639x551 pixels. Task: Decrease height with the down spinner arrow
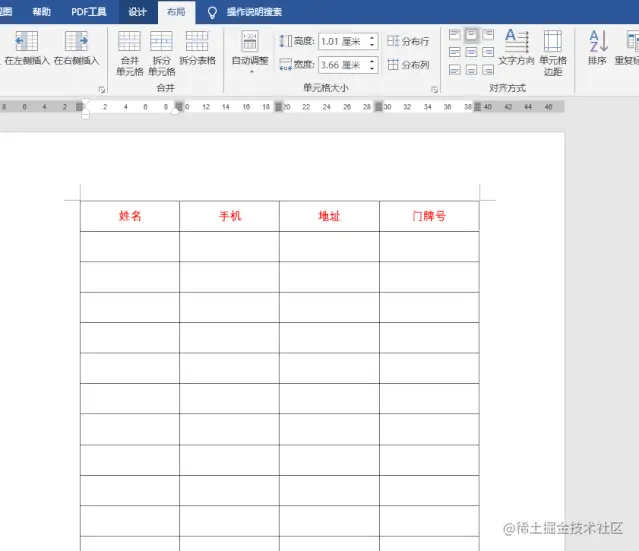372,44
